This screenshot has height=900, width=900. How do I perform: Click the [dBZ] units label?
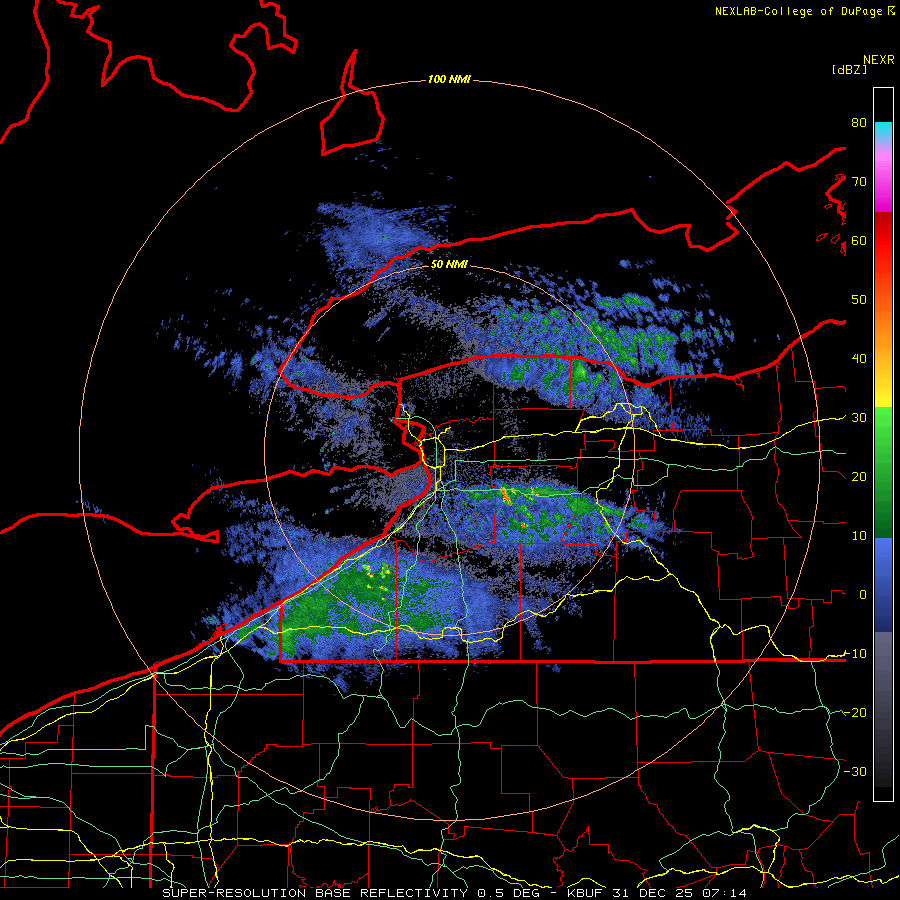[849, 70]
